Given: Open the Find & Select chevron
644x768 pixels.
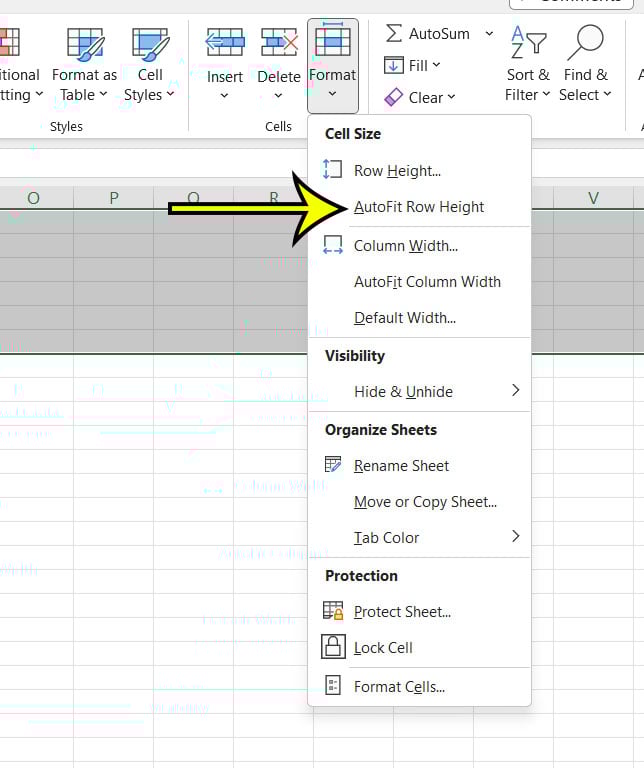Looking at the screenshot, I should 607,94.
